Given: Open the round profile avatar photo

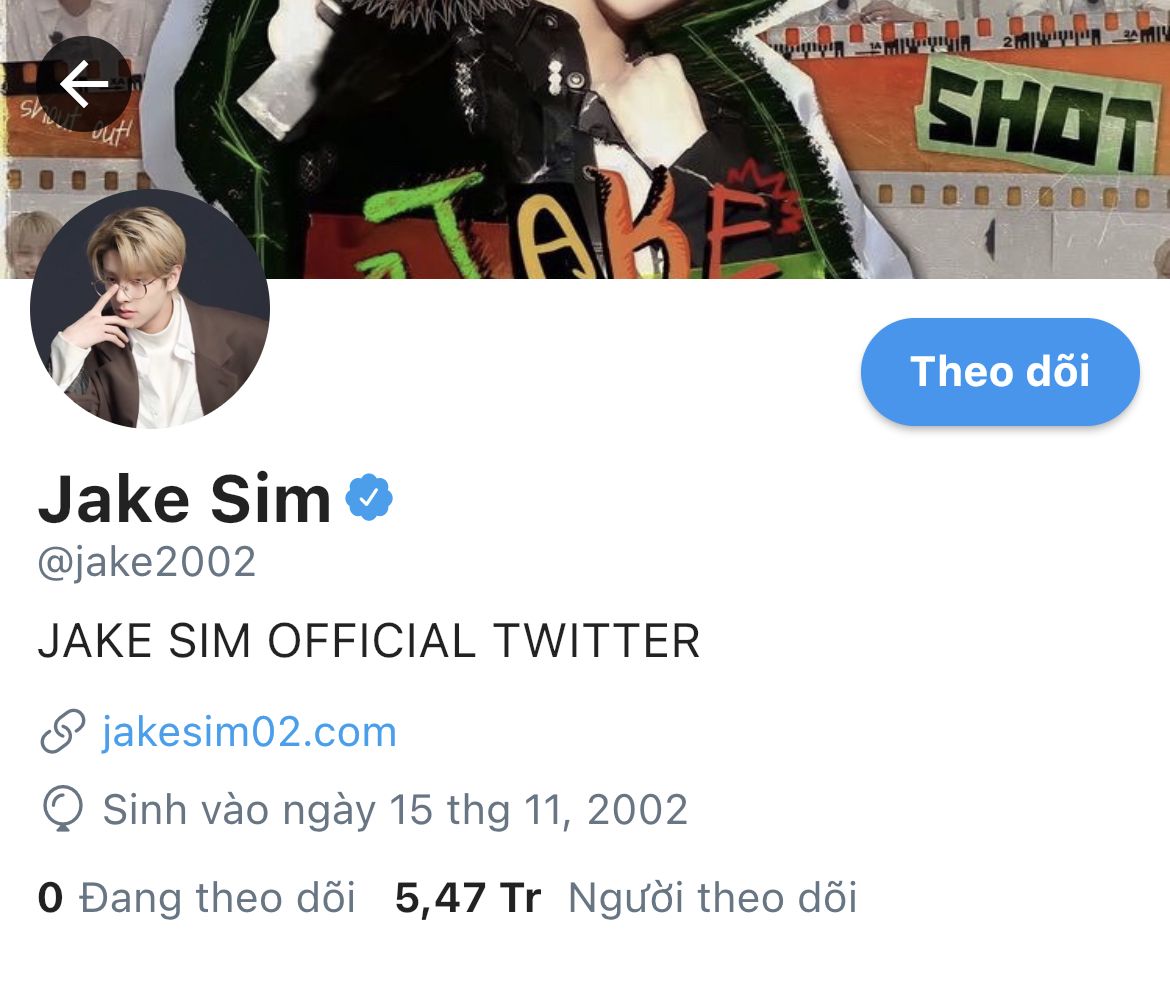Looking at the screenshot, I should (150, 309).
